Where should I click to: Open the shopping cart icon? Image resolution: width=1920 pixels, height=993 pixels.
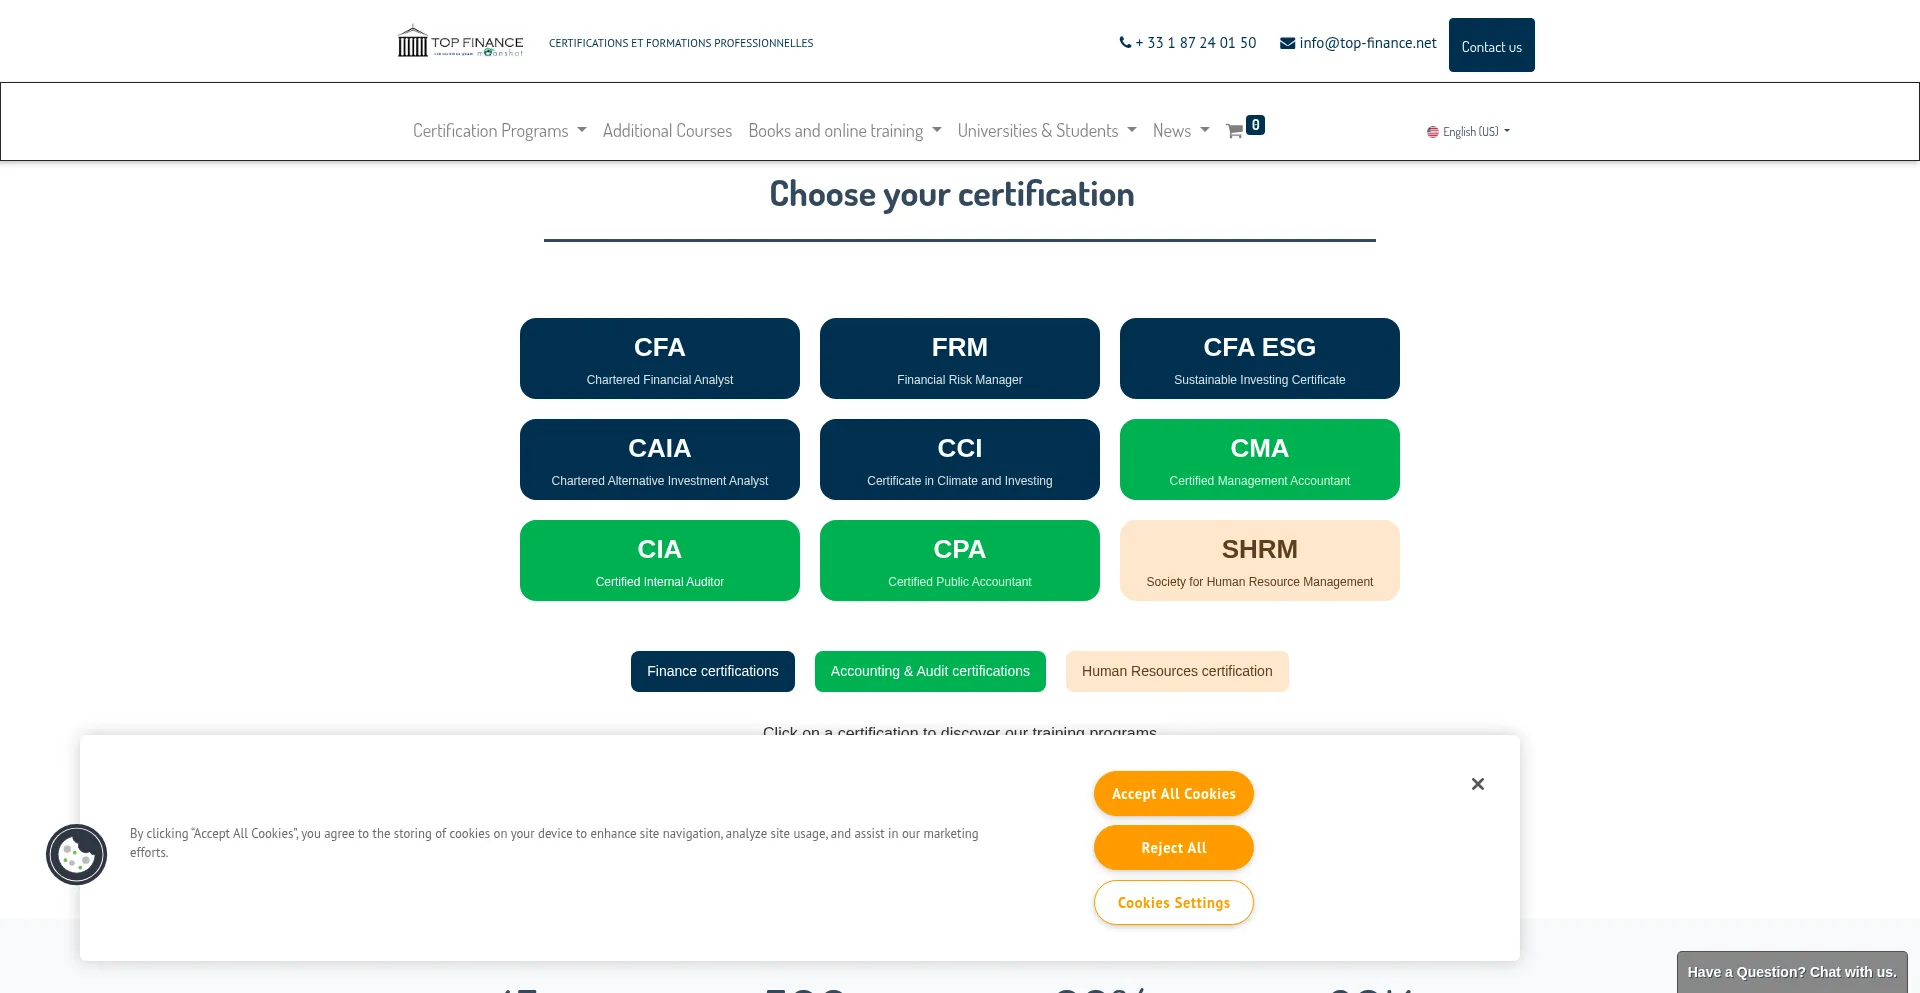pyautogui.click(x=1236, y=130)
